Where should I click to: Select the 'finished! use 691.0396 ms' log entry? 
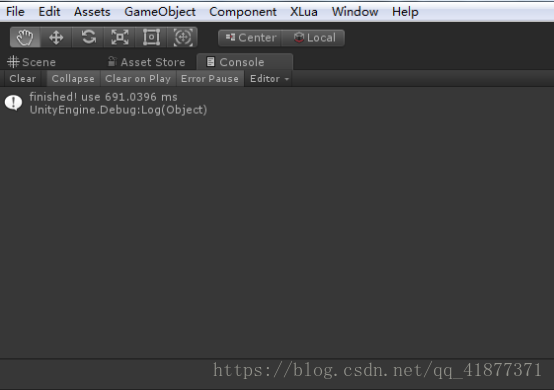click(277, 103)
